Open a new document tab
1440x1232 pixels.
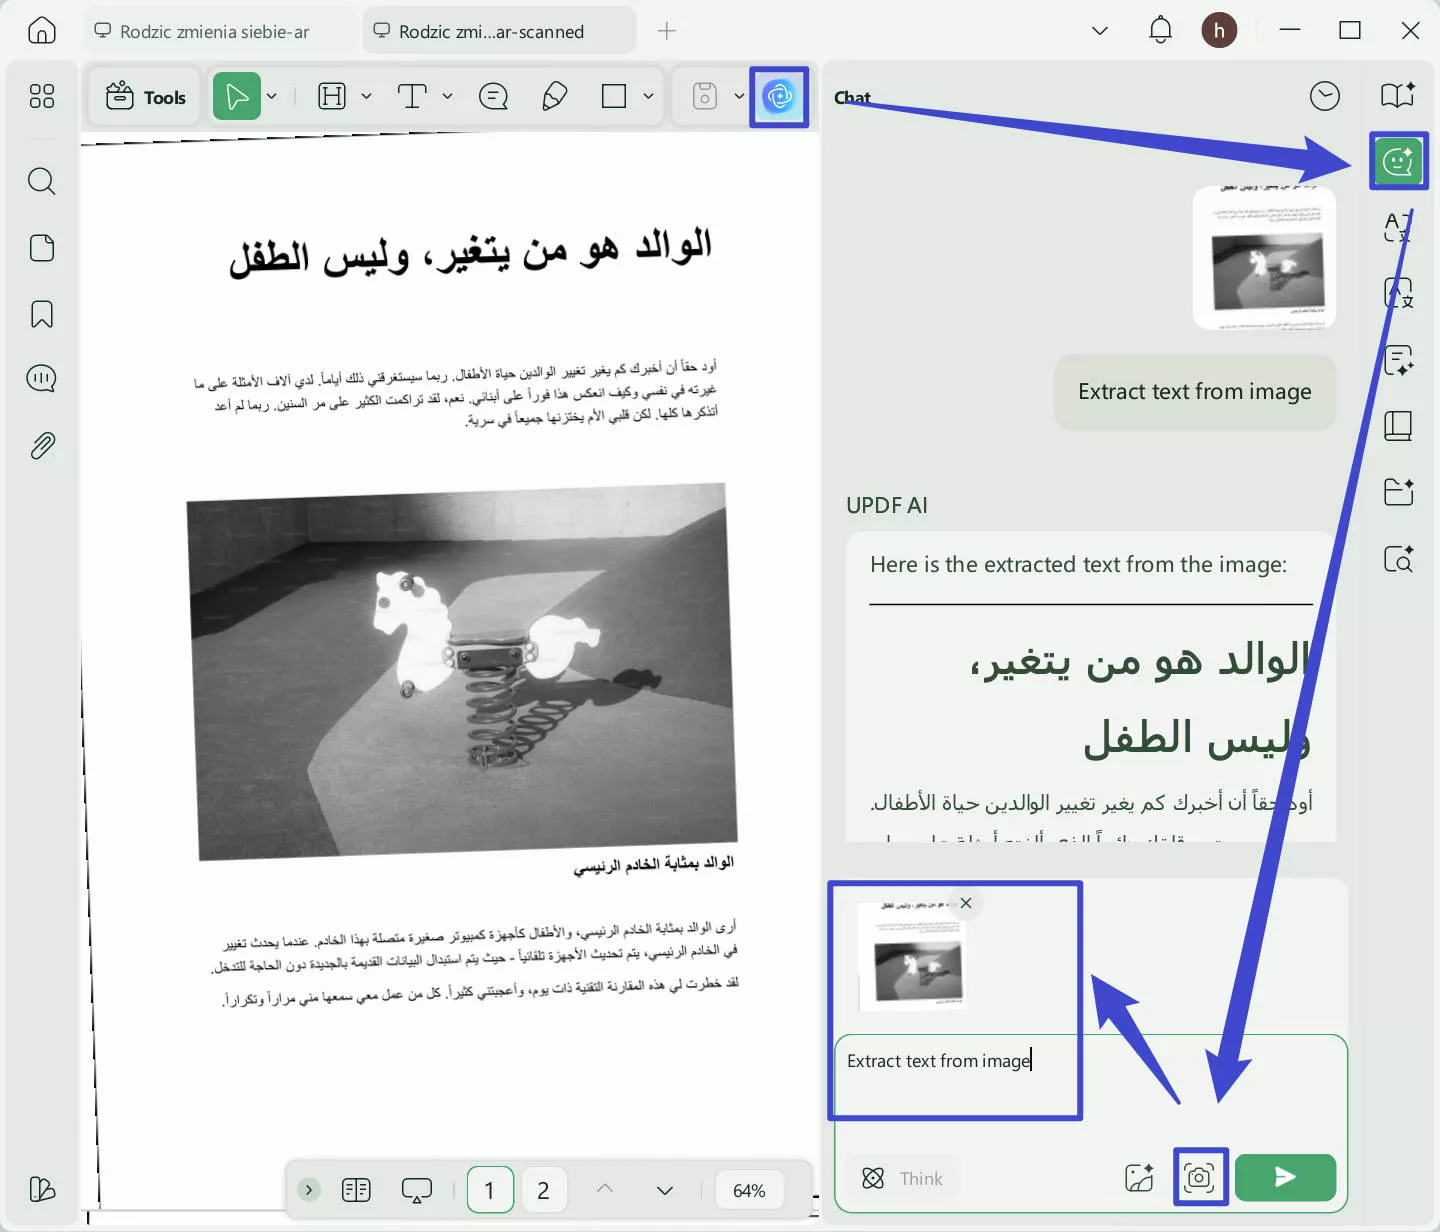666,31
